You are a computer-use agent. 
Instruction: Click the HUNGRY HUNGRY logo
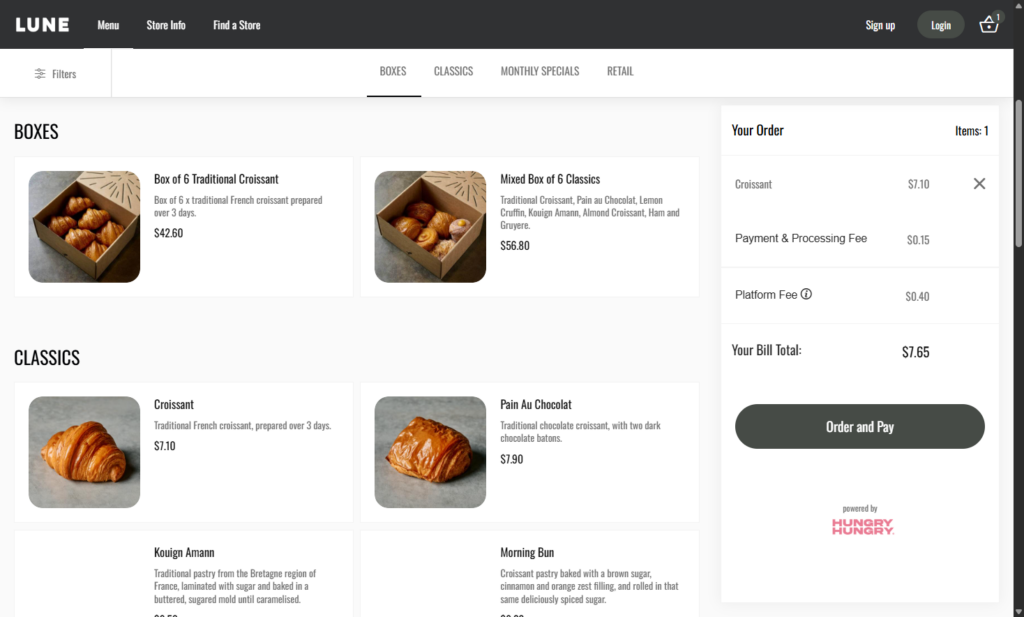[859, 524]
